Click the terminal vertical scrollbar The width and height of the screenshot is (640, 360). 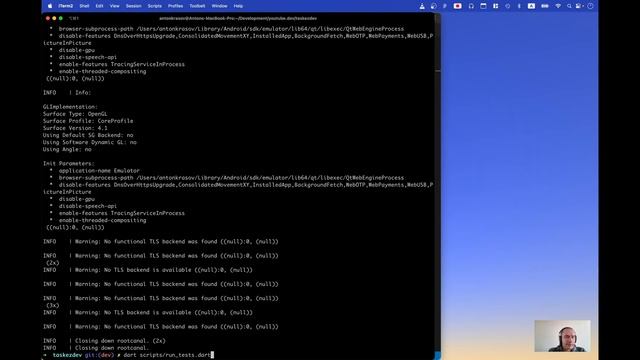click(x=438, y=186)
